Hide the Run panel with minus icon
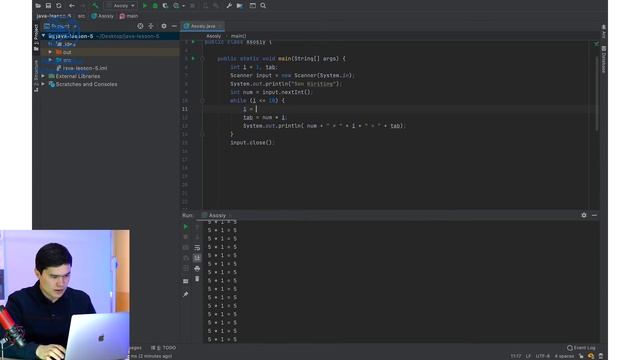The image size is (640, 360). coord(594,215)
